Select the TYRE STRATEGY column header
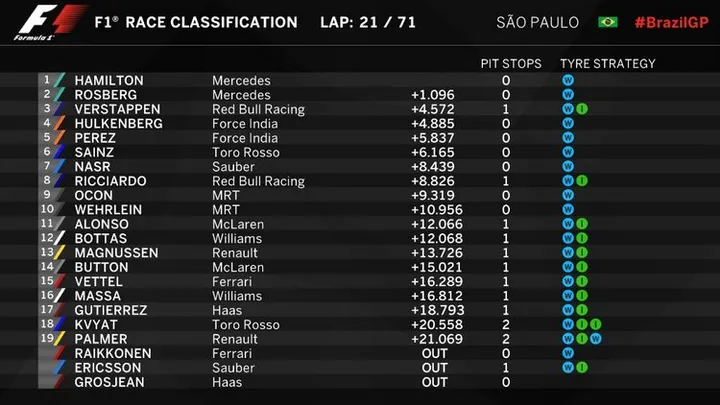 608,63
